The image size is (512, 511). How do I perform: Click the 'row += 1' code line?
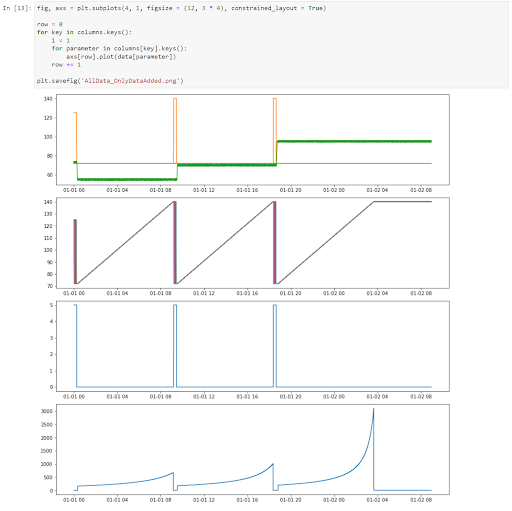point(66,65)
